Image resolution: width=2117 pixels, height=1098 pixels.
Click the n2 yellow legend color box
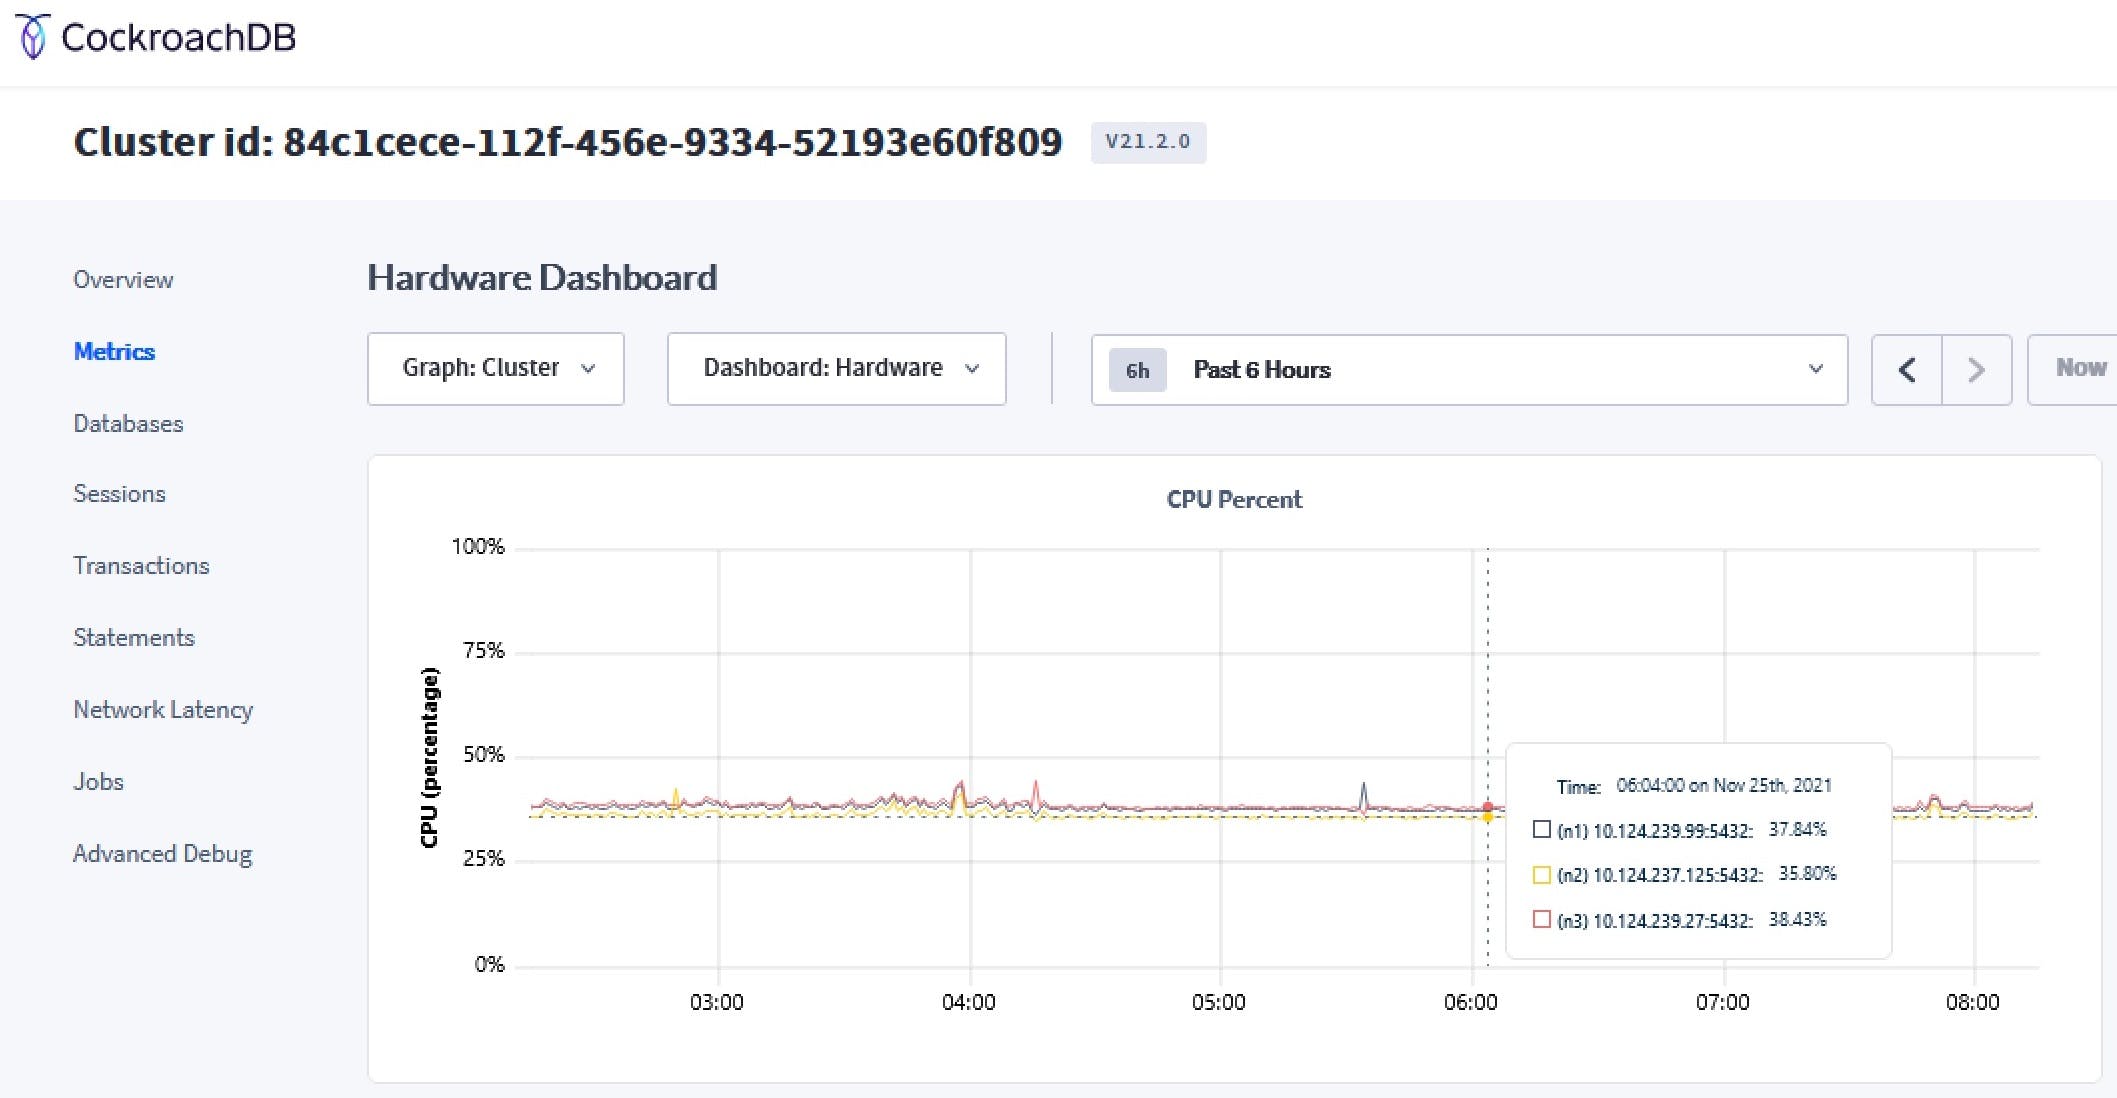click(1541, 875)
